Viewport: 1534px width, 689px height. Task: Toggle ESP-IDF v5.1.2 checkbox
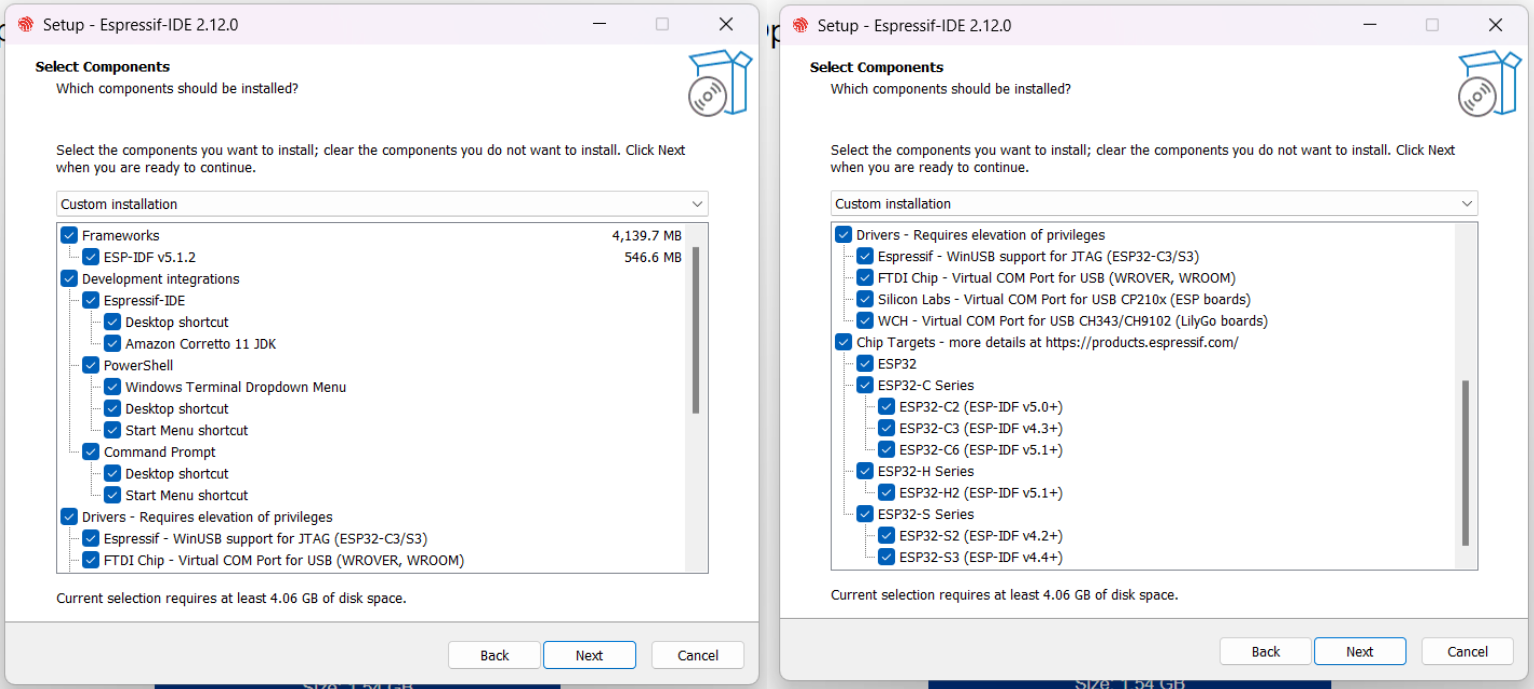(x=91, y=257)
